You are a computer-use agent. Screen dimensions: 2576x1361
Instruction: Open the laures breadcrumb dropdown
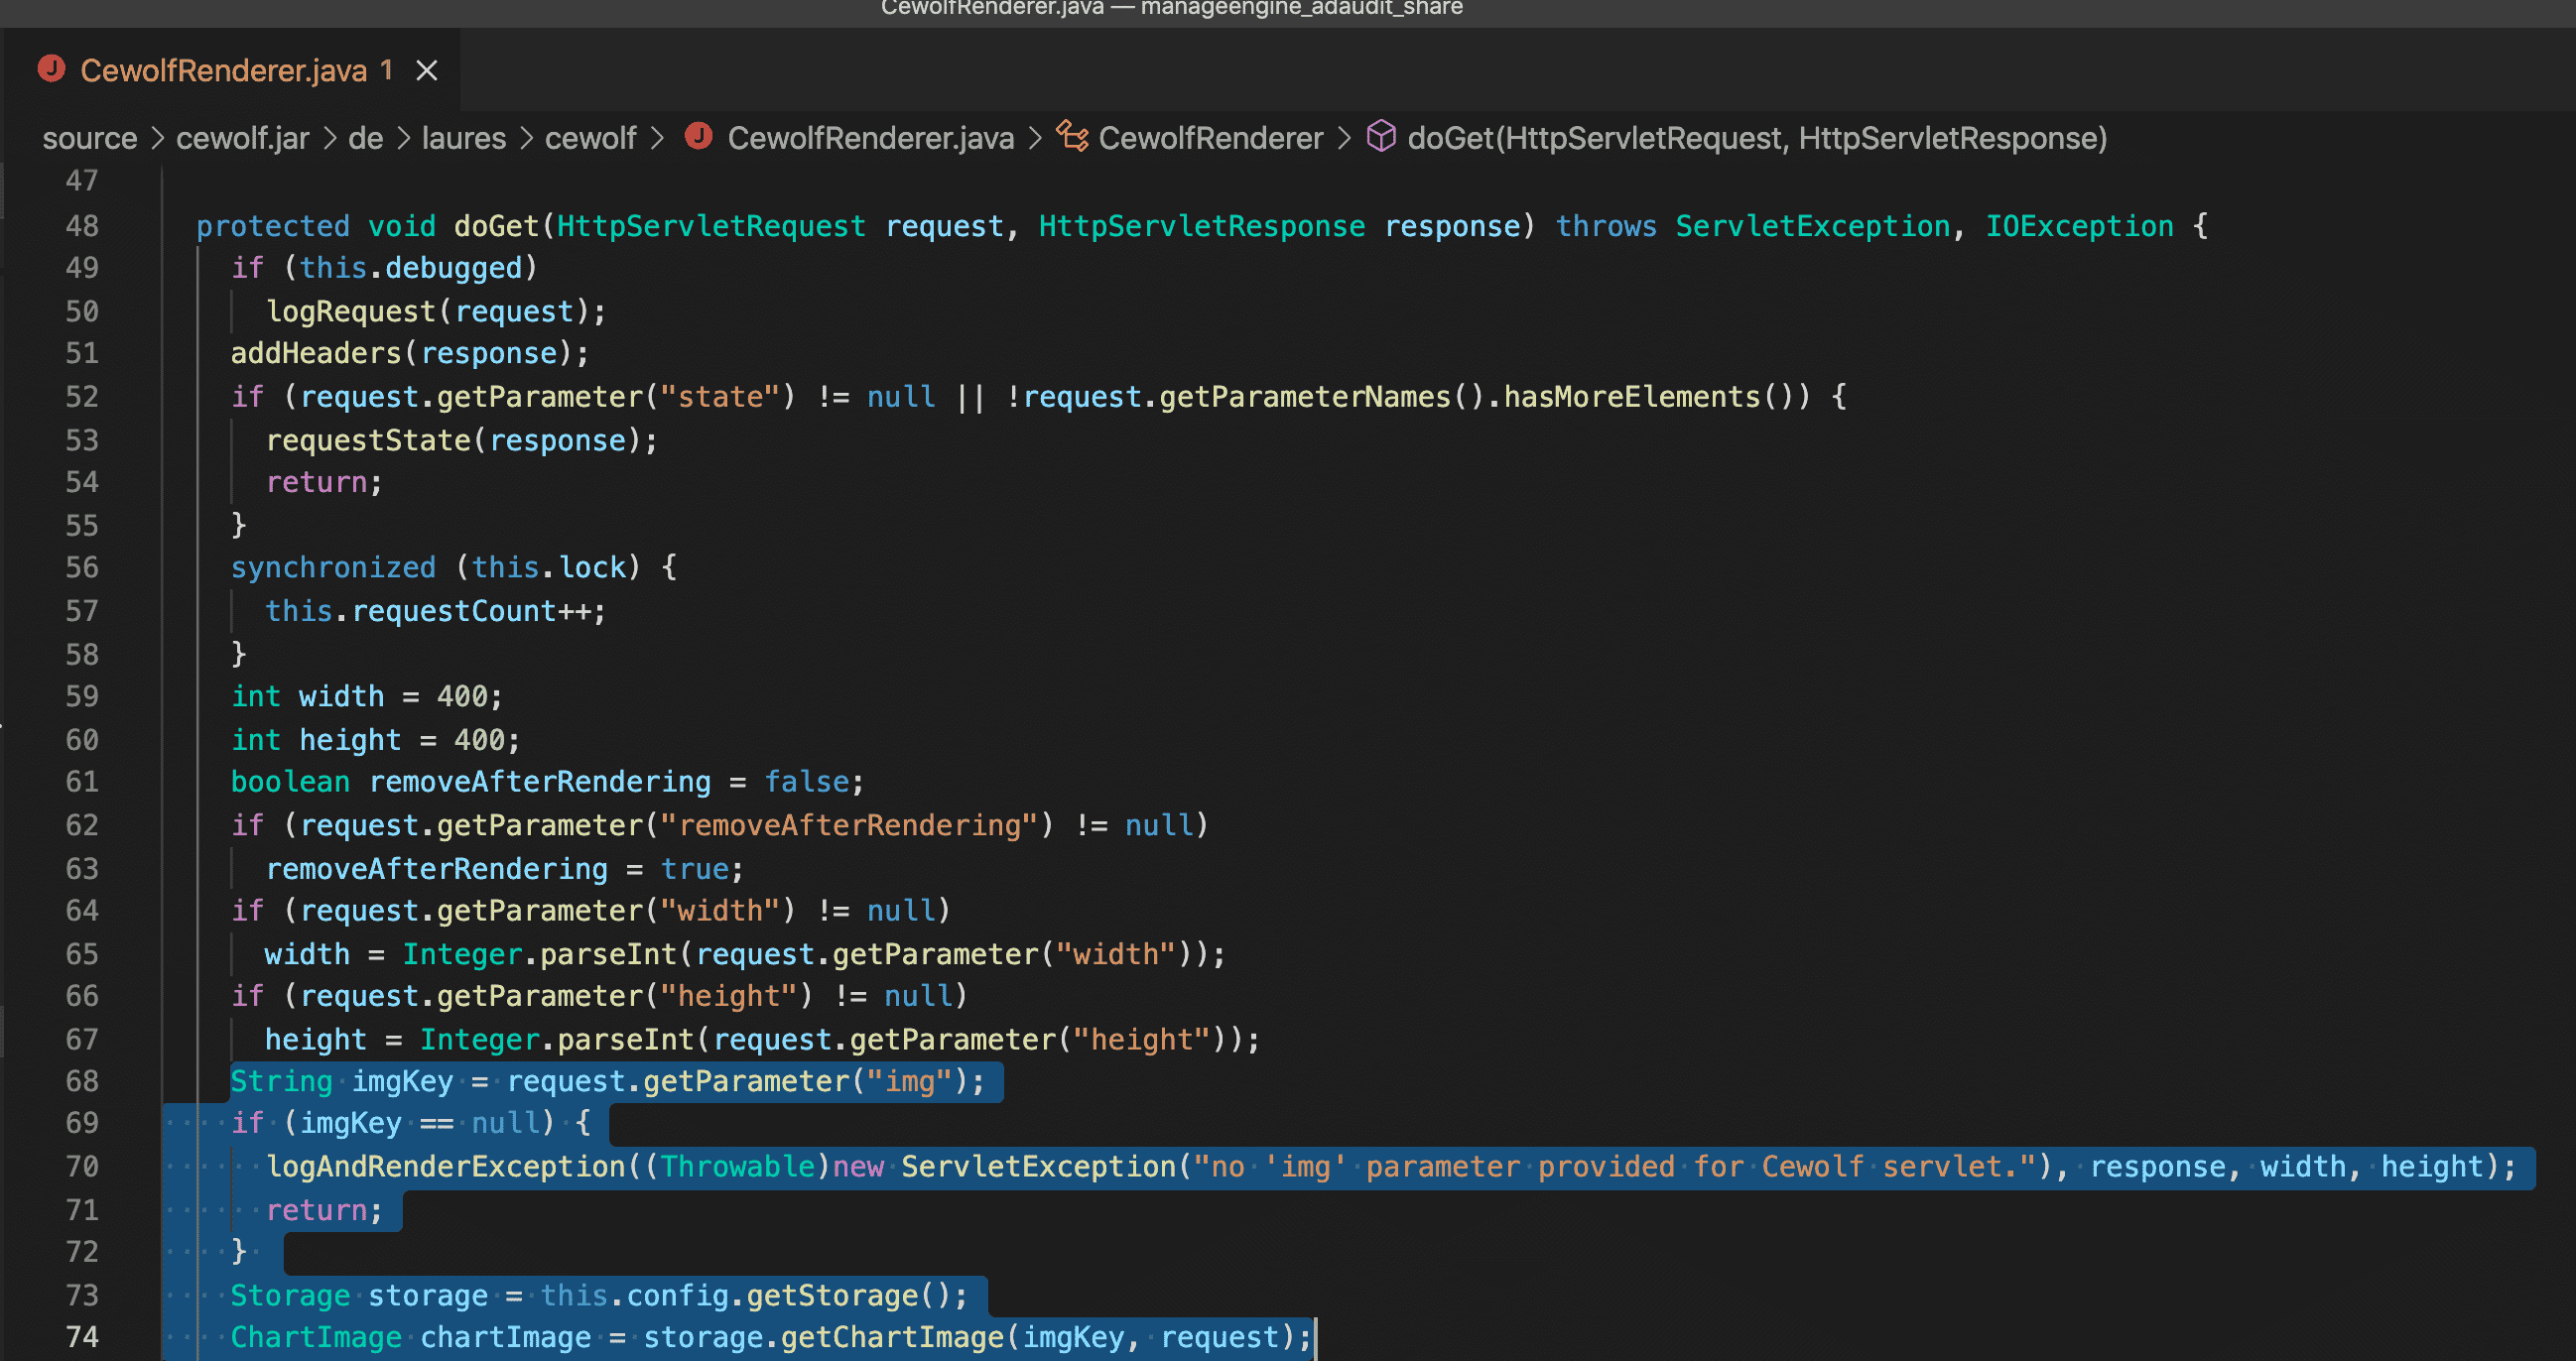[463, 138]
